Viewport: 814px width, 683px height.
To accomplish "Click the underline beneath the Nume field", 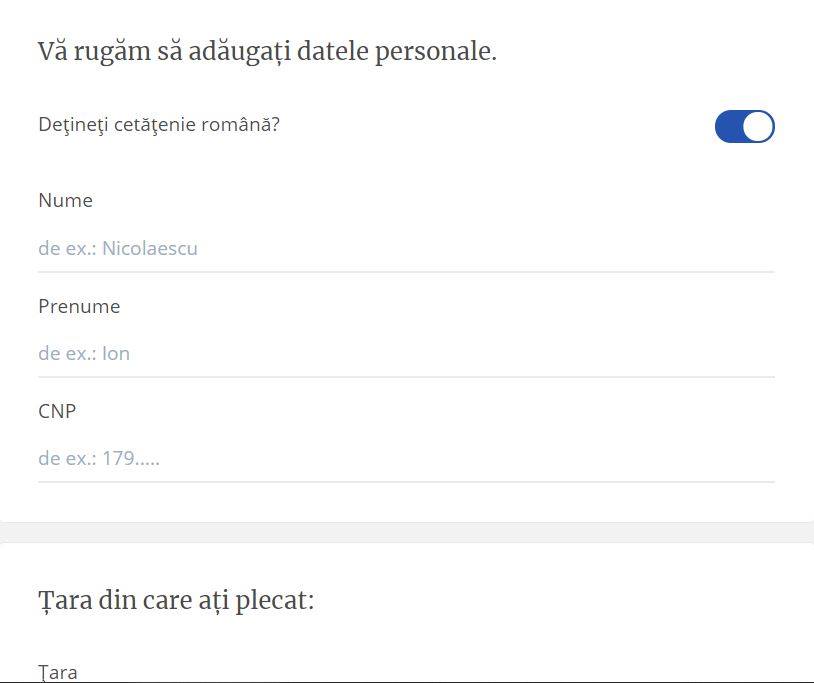I will click(x=405, y=271).
